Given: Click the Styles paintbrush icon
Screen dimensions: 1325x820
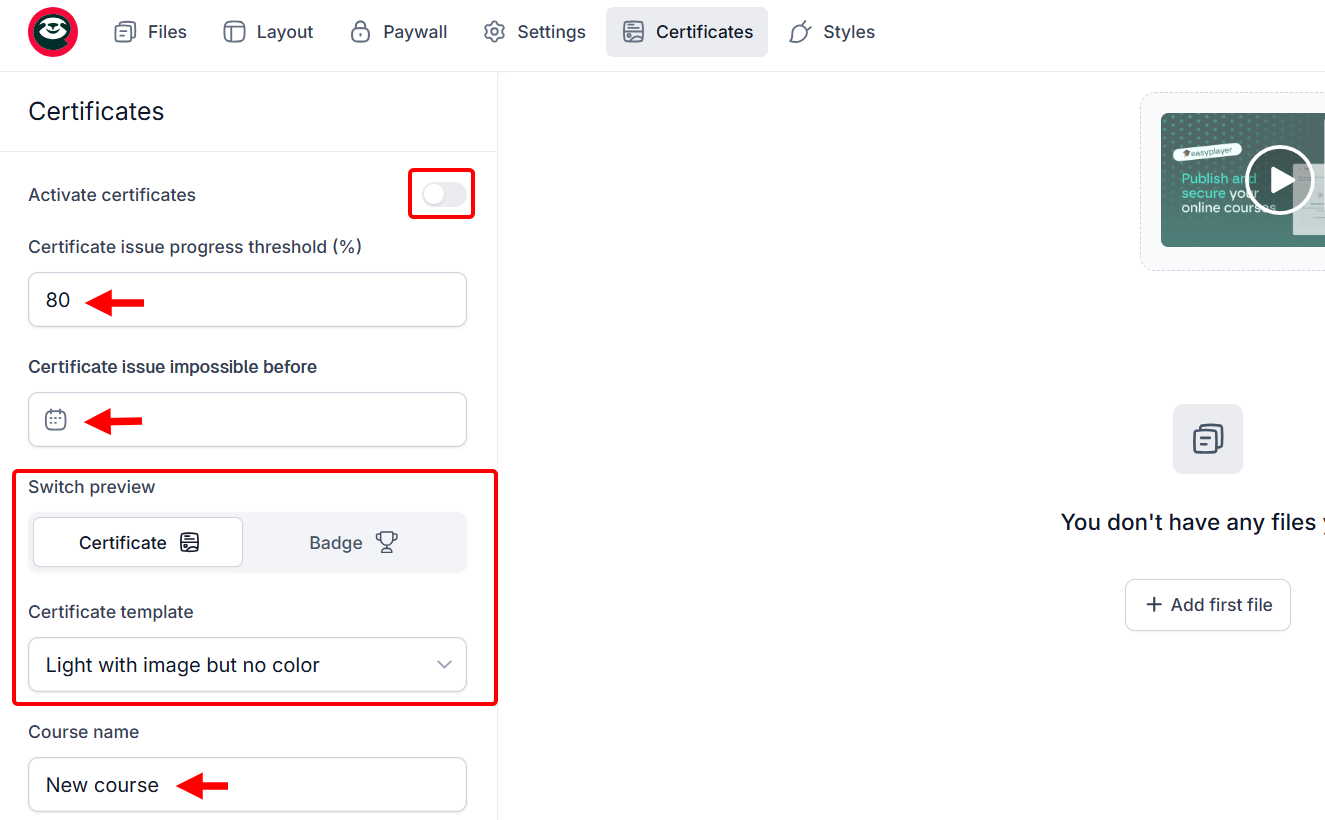Looking at the screenshot, I should pyautogui.click(x=799, y=31).
